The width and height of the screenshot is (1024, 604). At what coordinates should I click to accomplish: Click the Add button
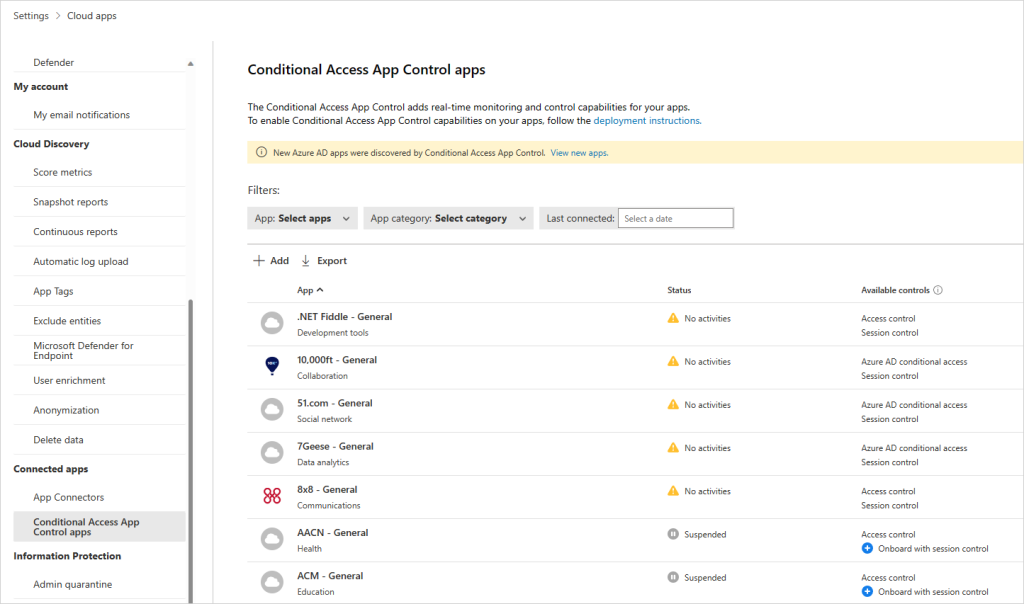click(x=271, y=261)
